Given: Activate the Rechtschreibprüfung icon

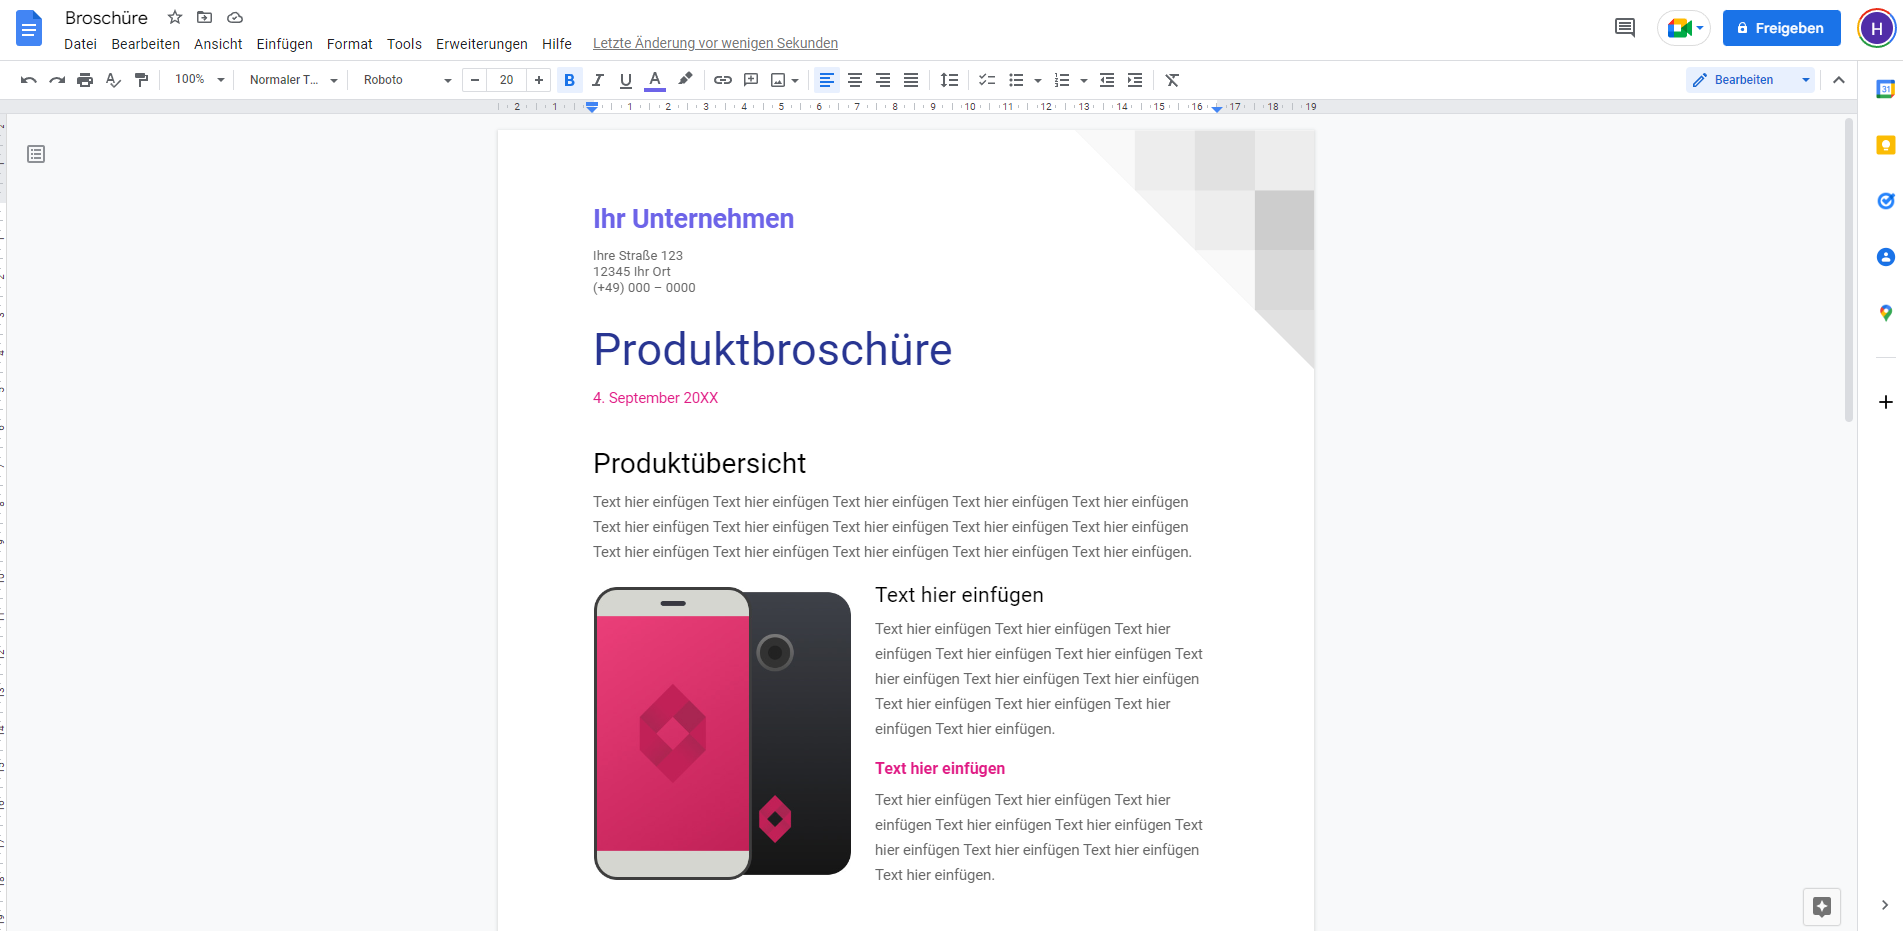Looking at the screenshot, I should tap(113, 80).
